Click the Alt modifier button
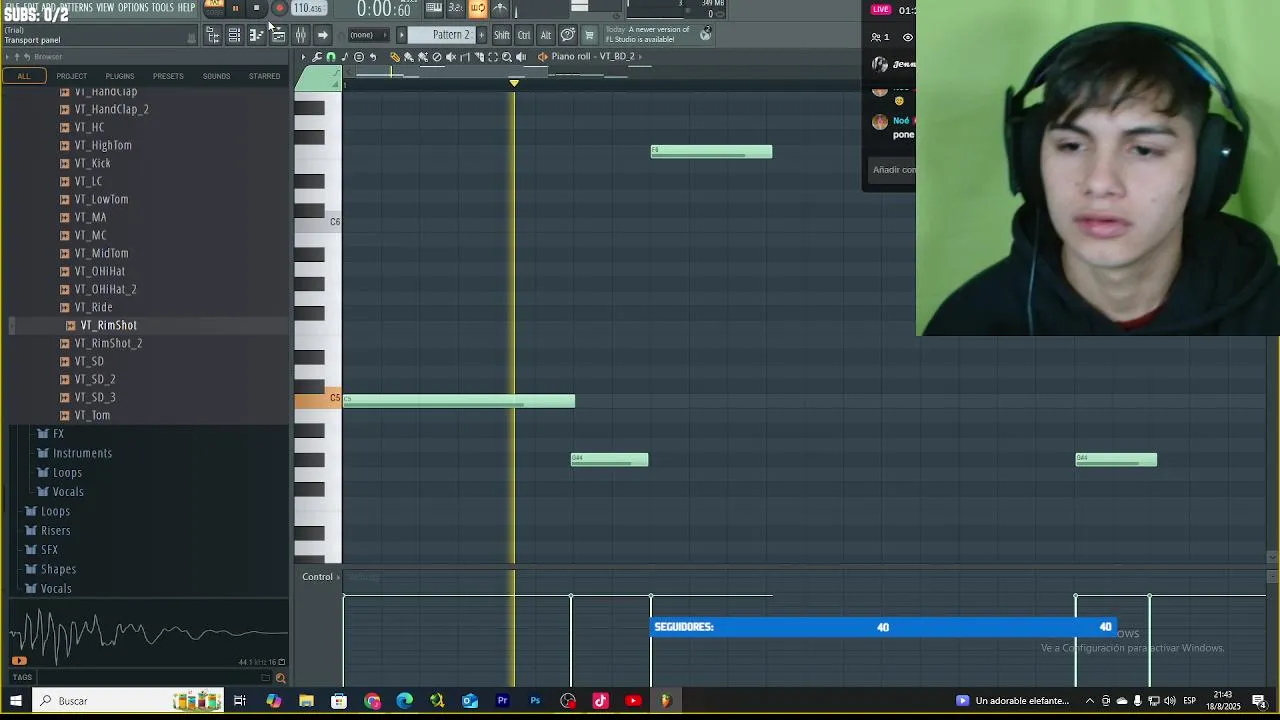 click(x=545, y=35)
